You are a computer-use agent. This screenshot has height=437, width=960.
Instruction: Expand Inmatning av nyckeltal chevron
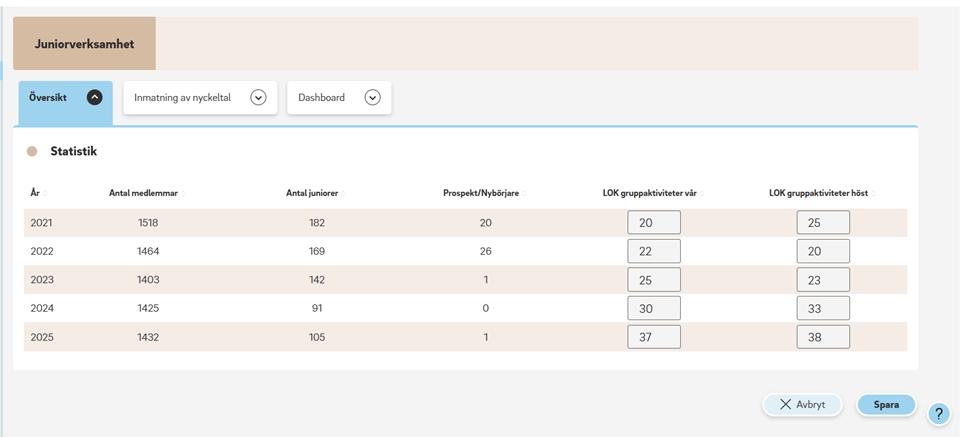(x=258, y=98)
